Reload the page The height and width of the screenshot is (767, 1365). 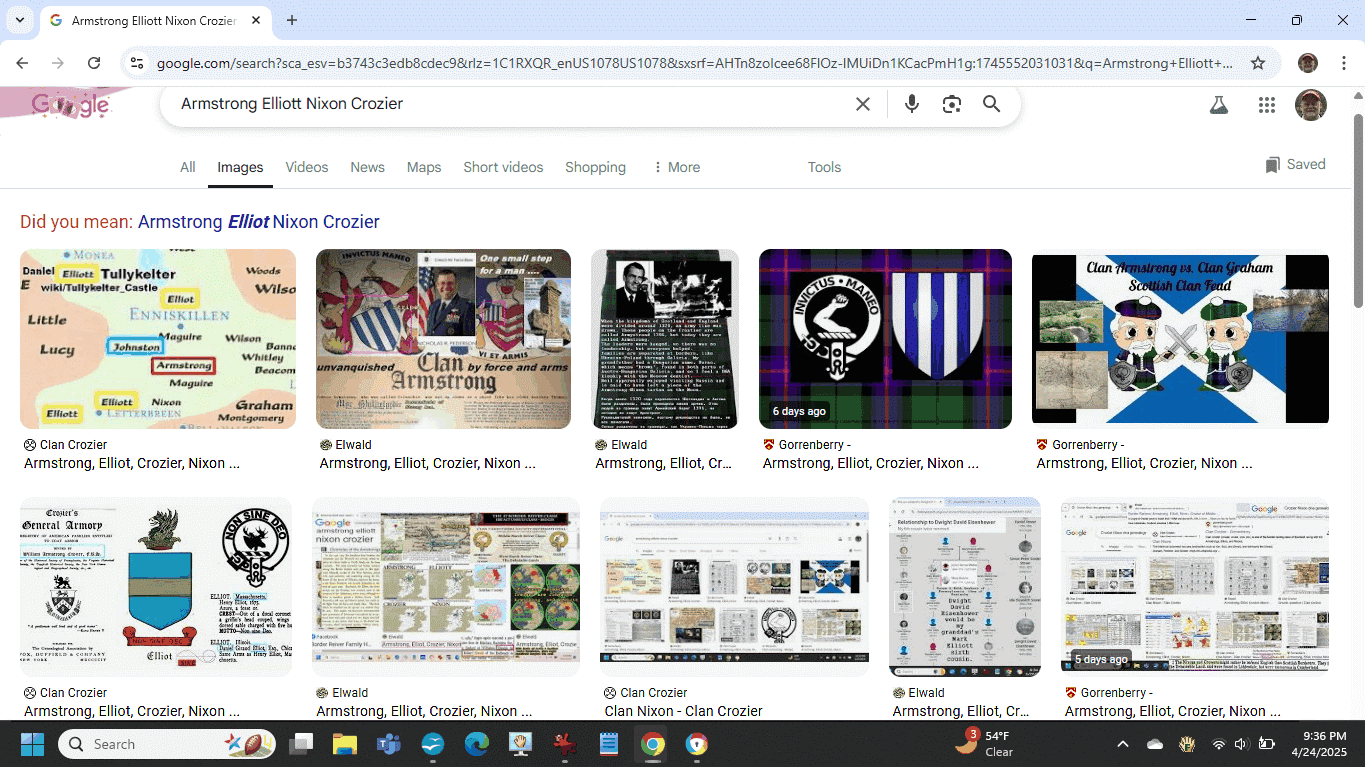click(94, 63)
